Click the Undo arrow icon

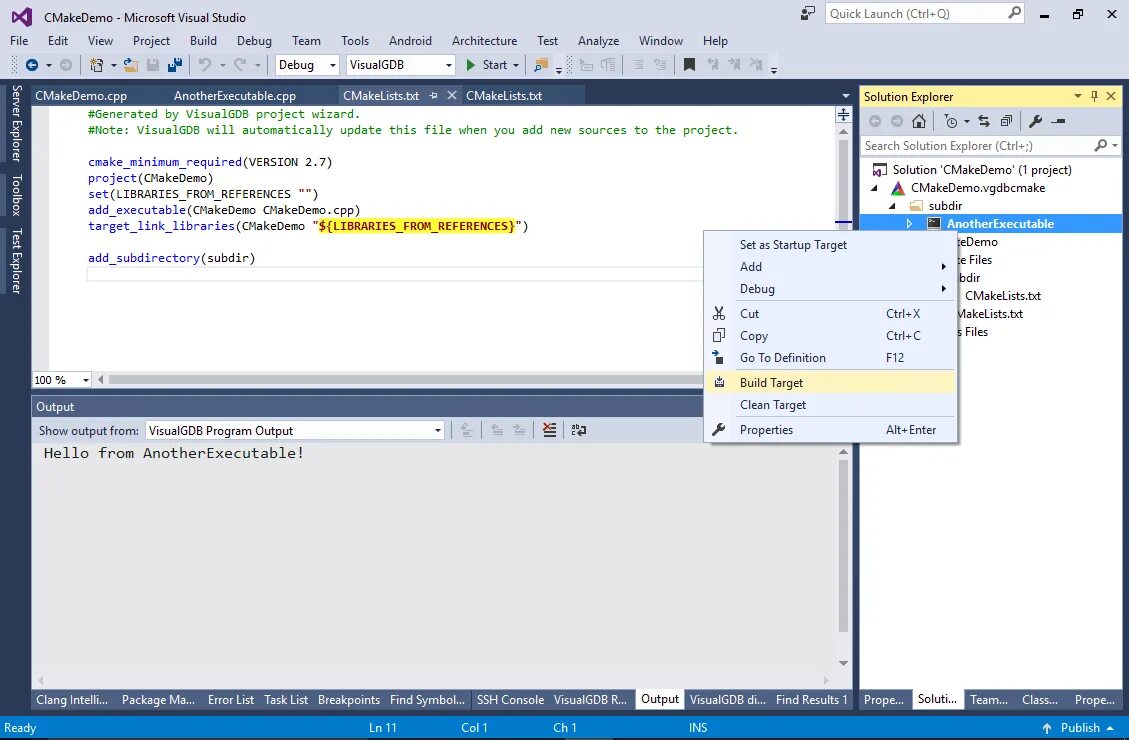click(x=205, y=65)
